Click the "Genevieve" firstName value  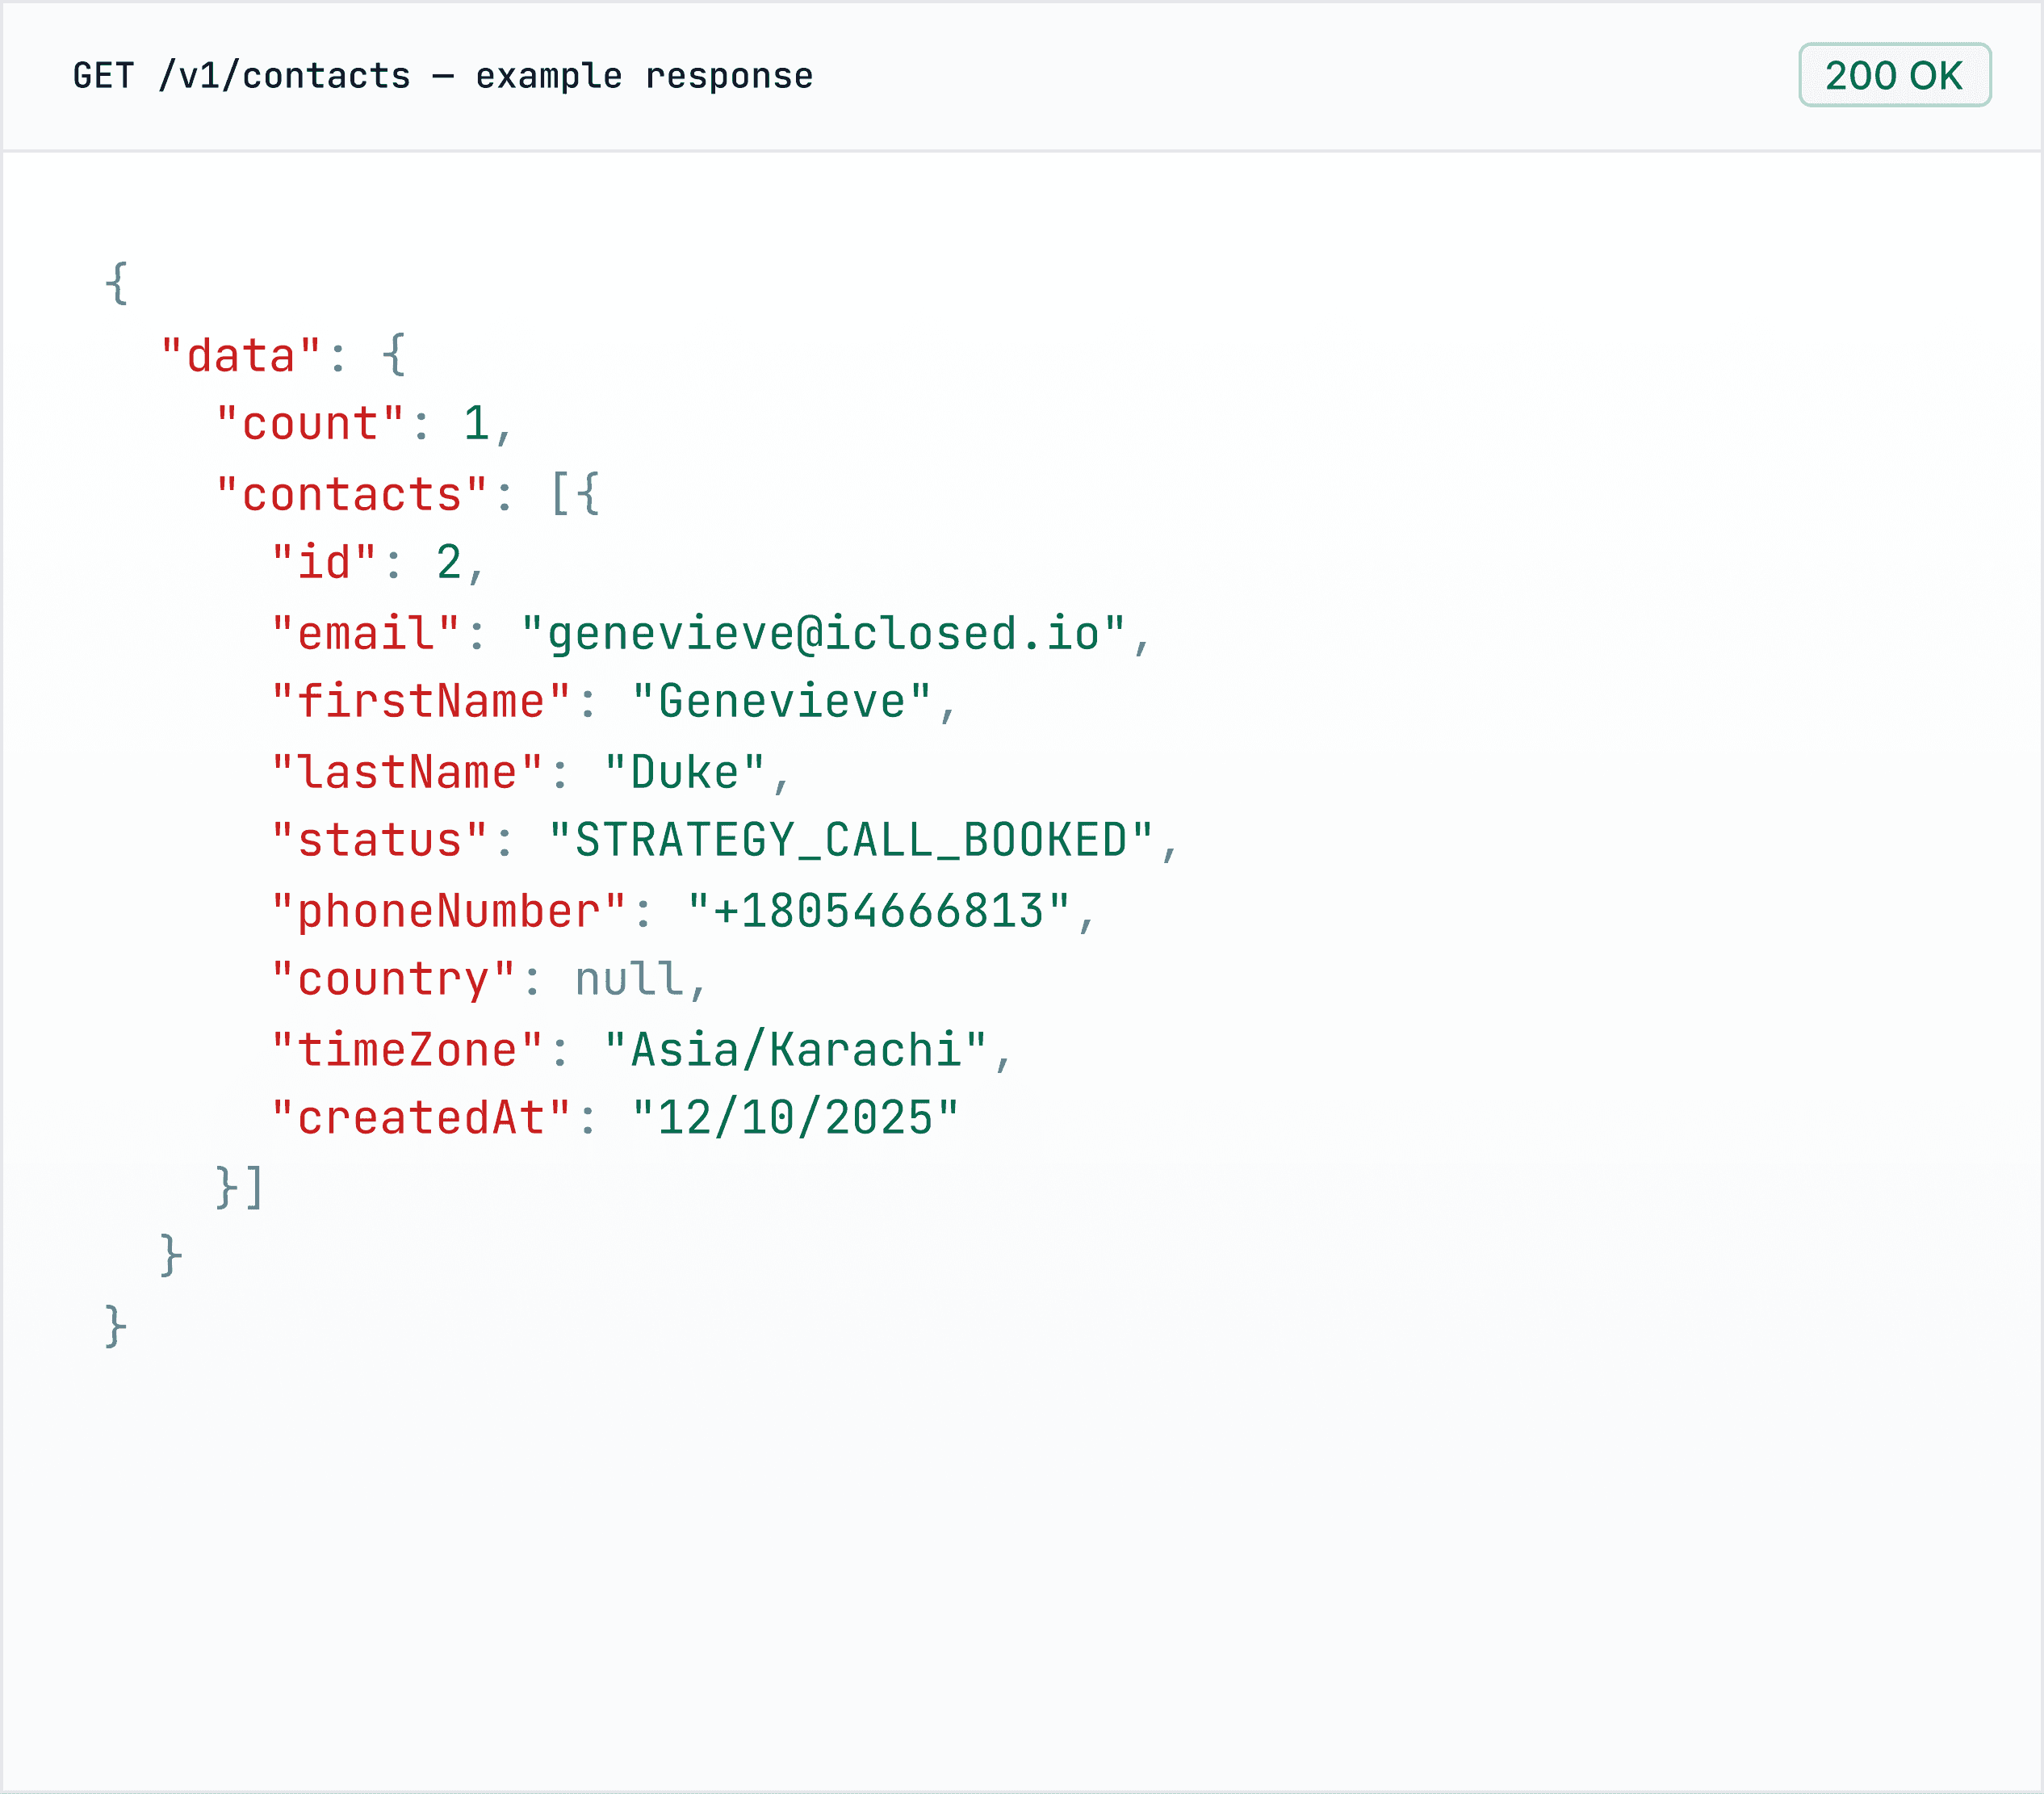pyautogui.click(x=781, y=702)
